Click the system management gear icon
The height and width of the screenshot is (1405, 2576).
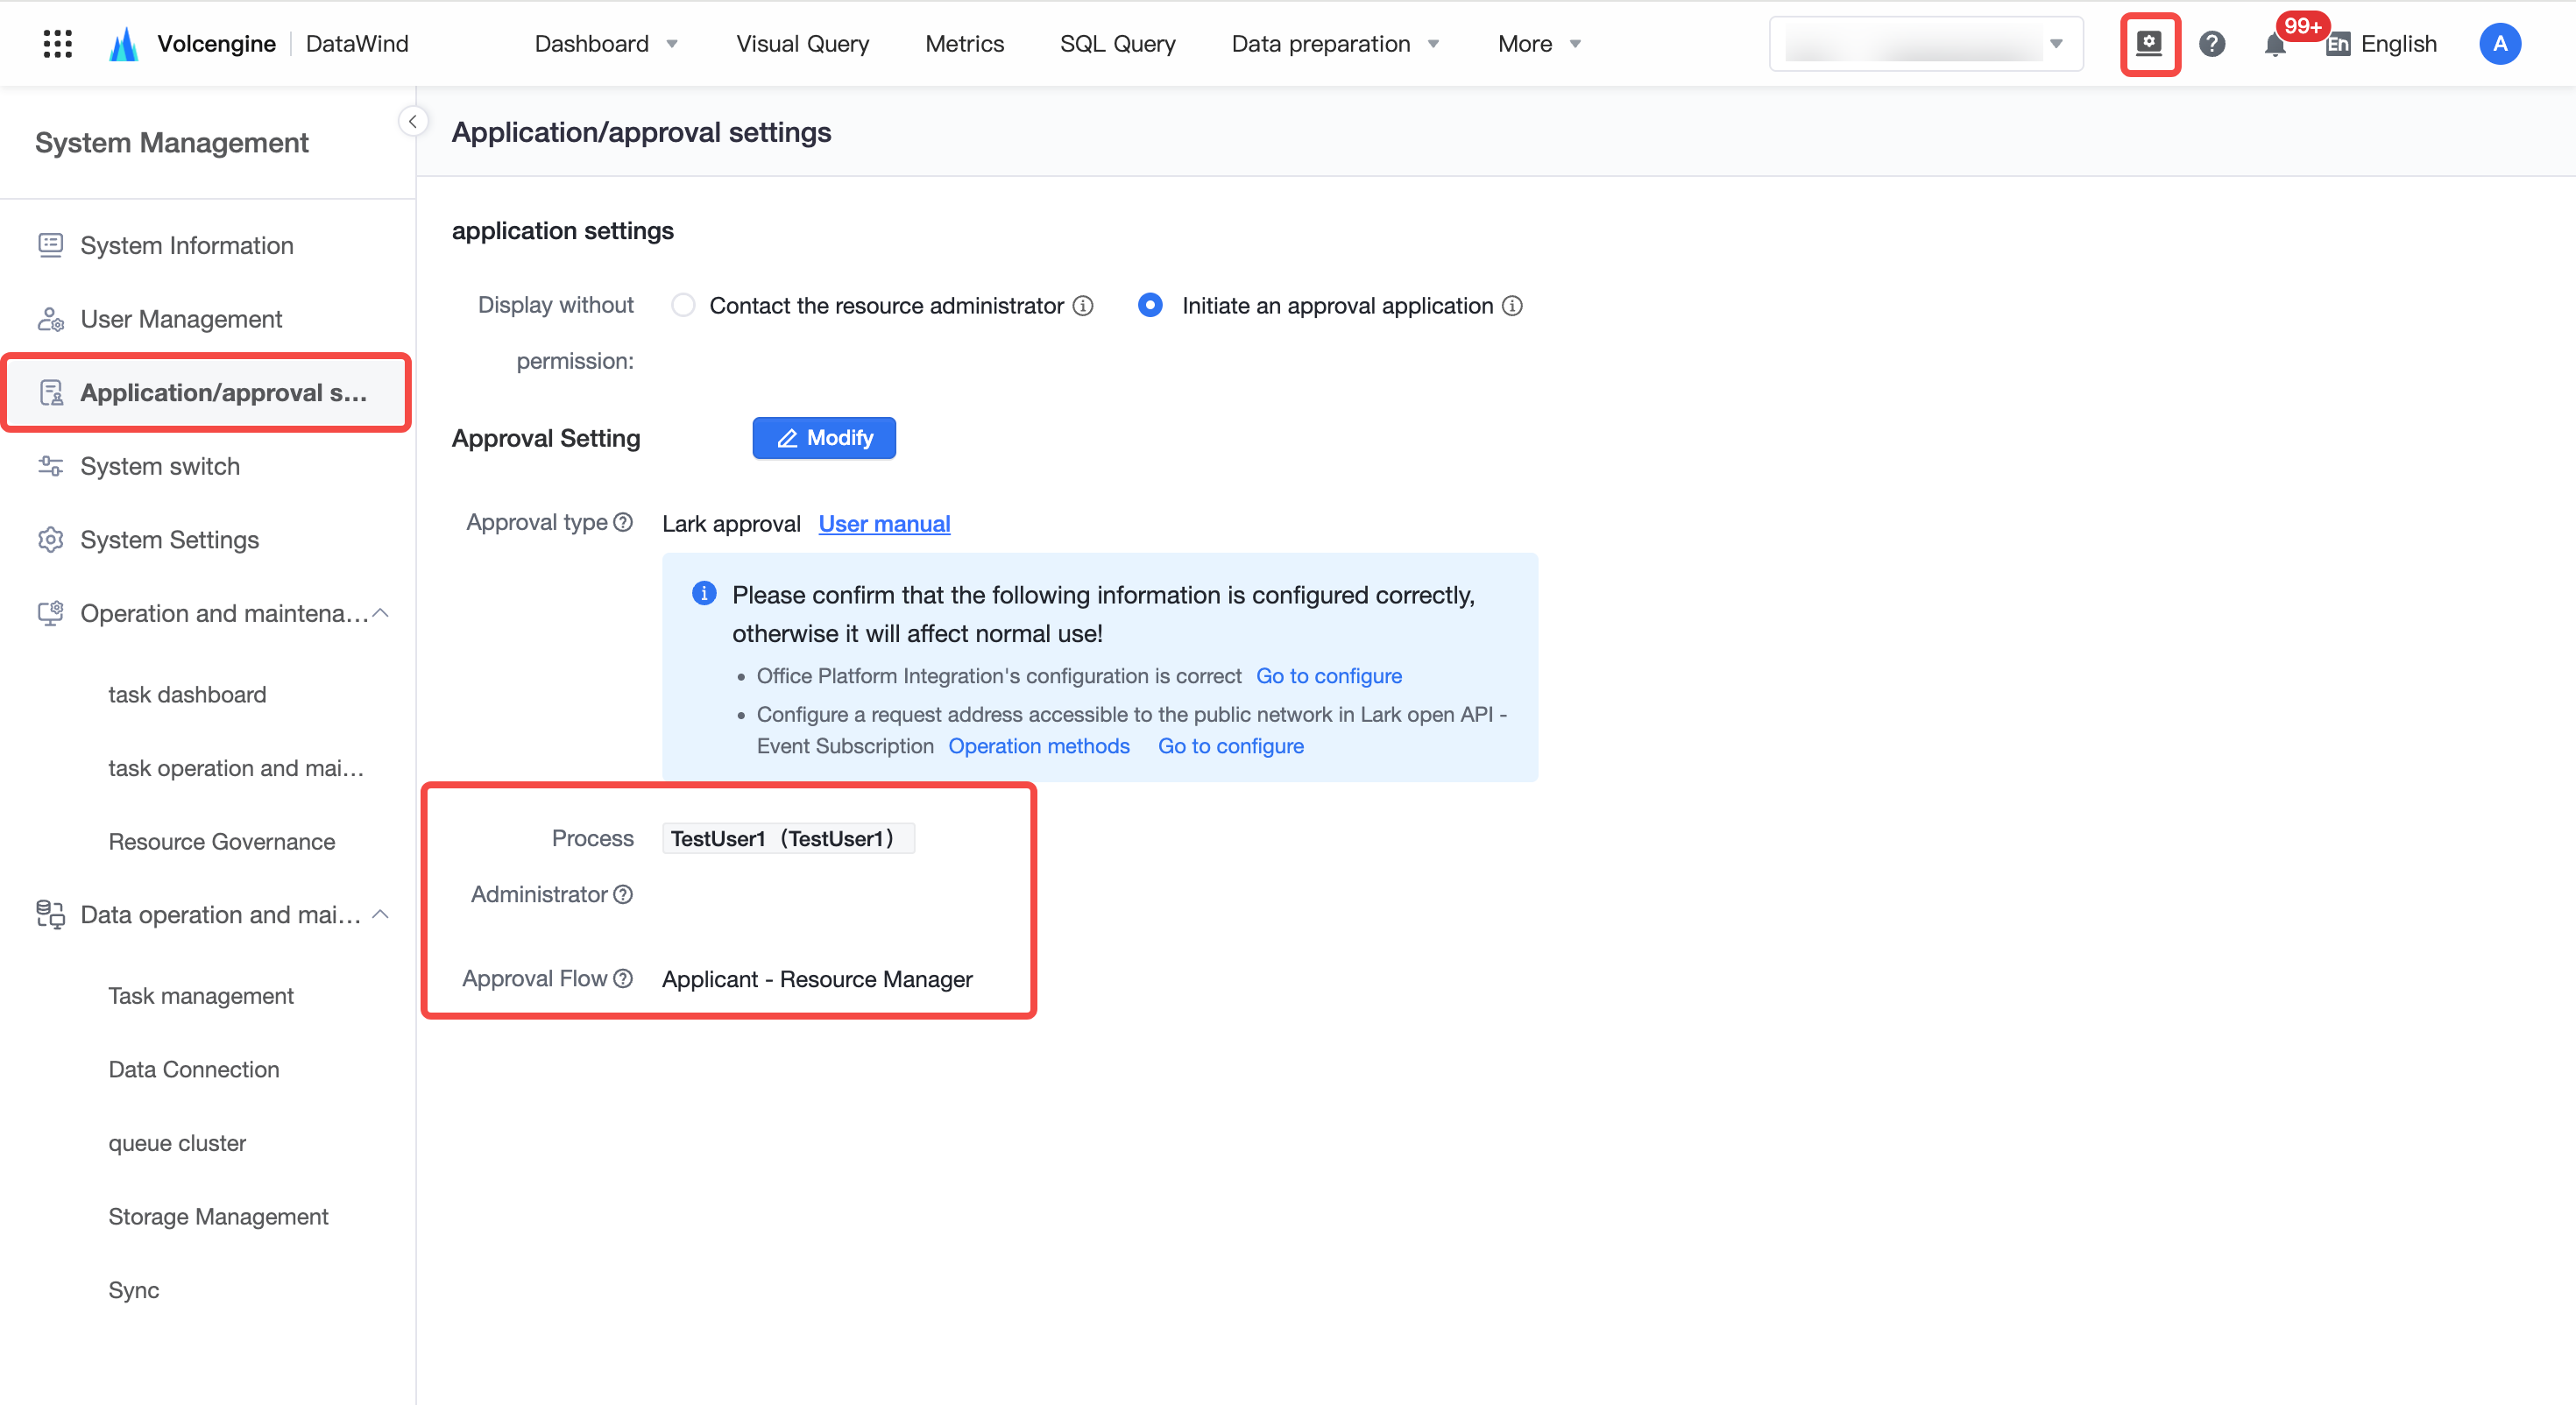point(2149,44)
